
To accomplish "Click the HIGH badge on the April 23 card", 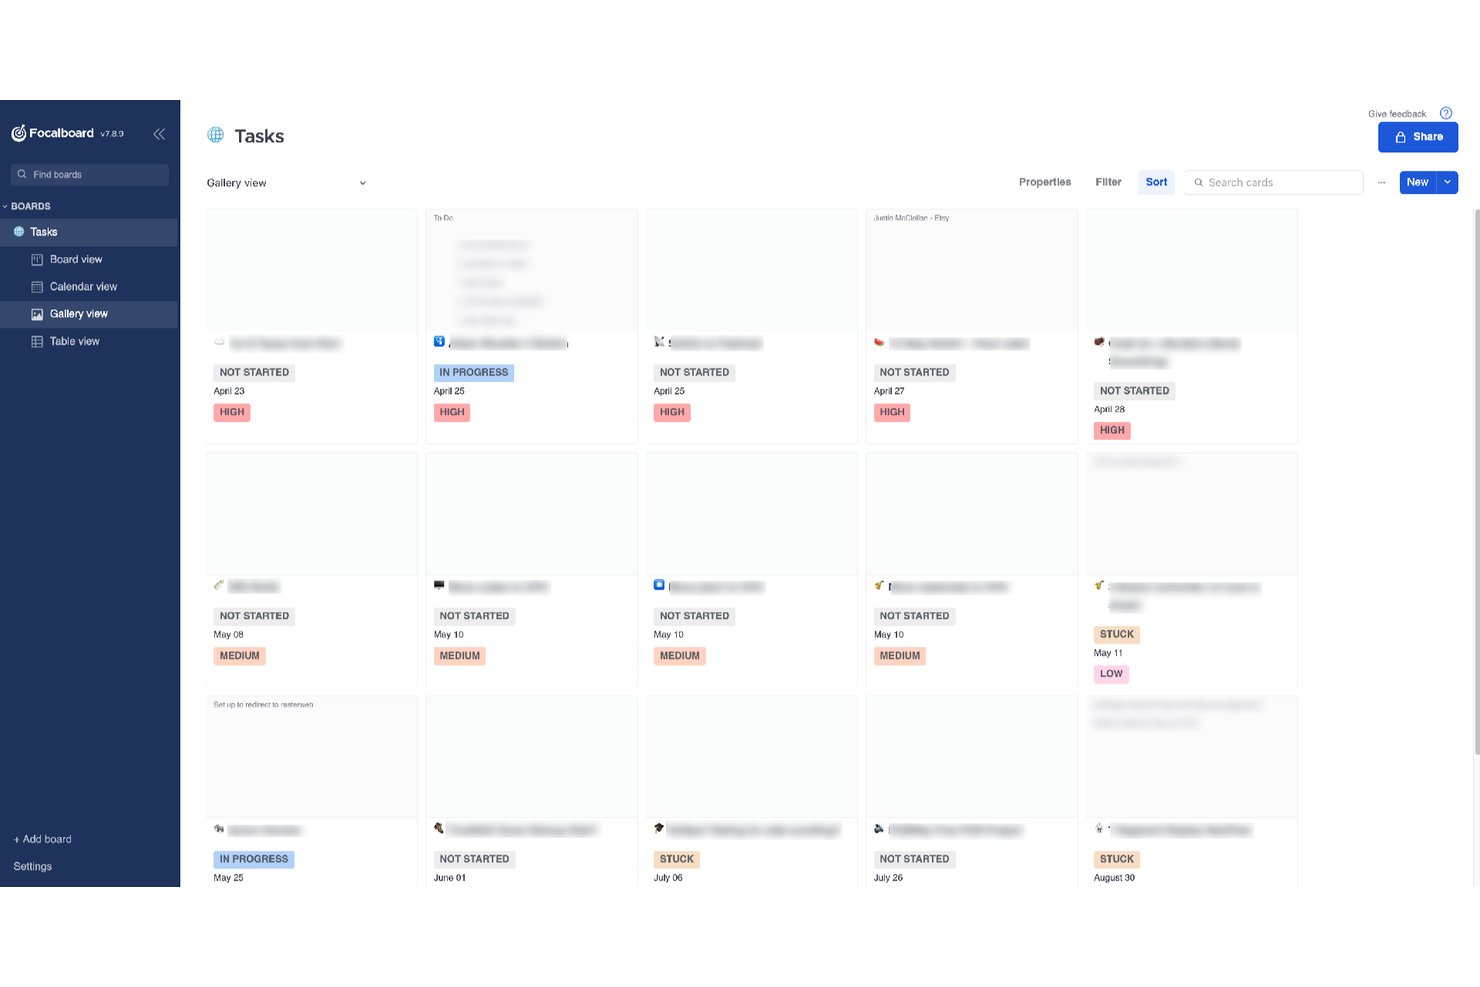I will pyautogui.click(x=232, y=412).
